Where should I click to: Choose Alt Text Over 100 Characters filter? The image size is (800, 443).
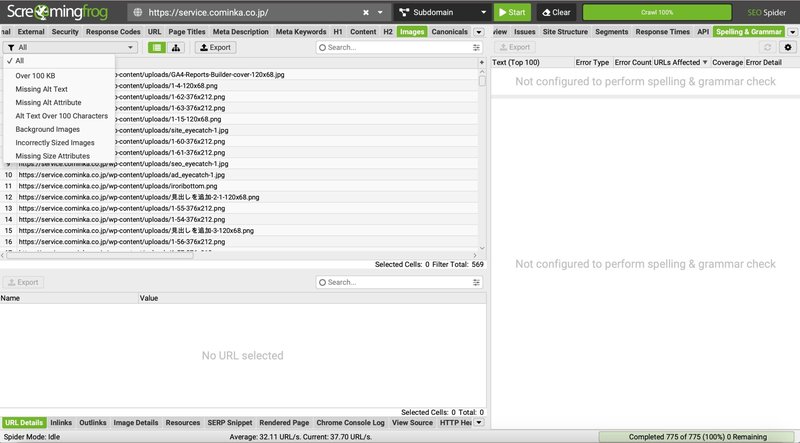[59, 116]
